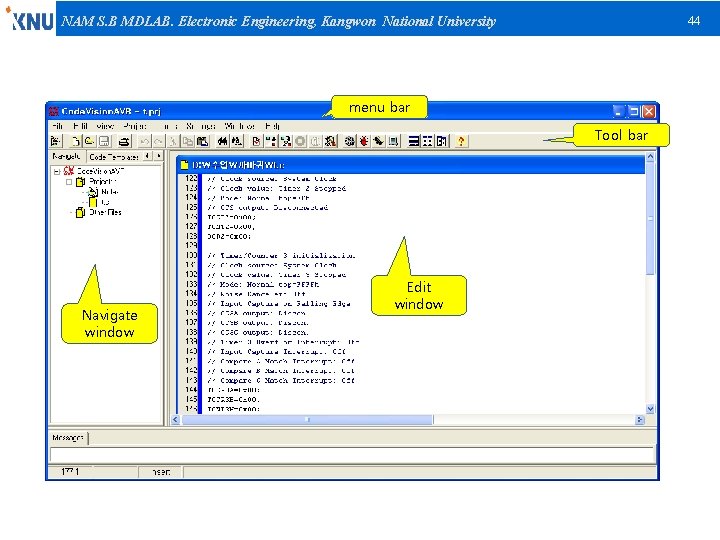Image resolution: width=720 pixels, height=540 pixels.
Task: Click the editor's vertical scrollbar thumb
Action: (650, 218)
